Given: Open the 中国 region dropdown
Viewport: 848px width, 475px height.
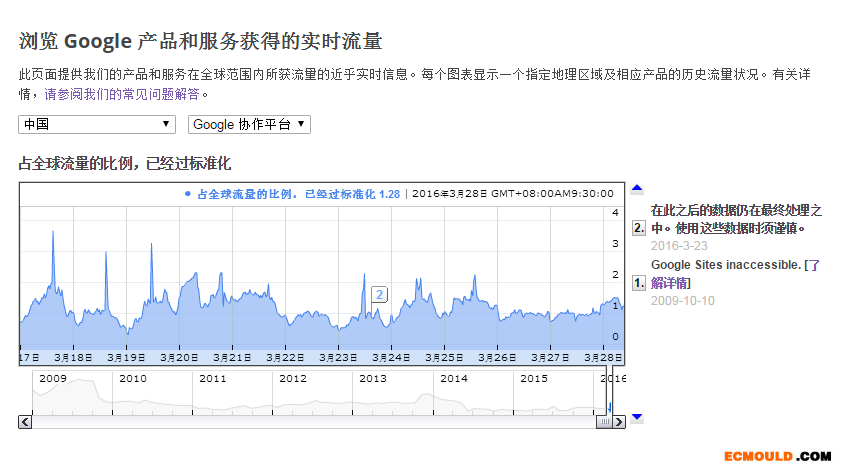Looking at the screenshot, I should tap(98, 124).
